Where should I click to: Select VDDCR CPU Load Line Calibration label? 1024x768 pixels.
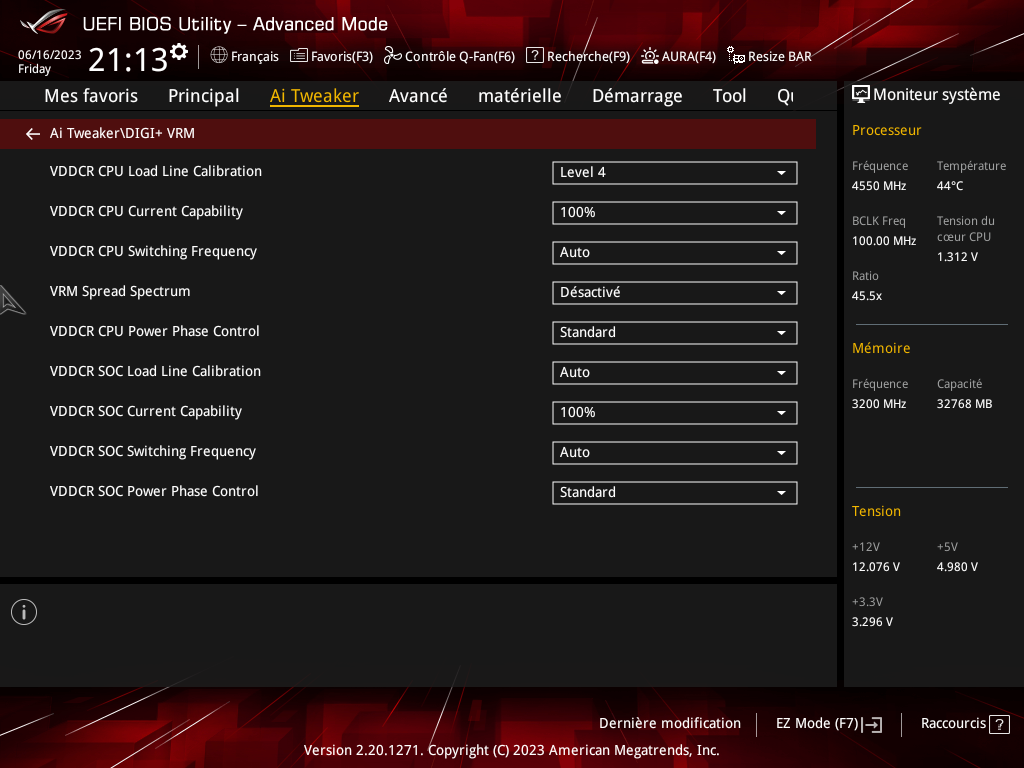coord(155,171)
